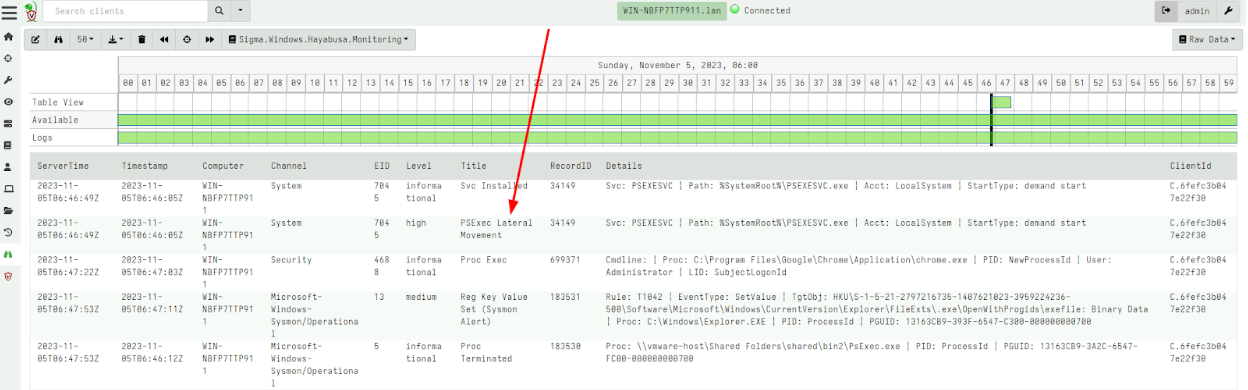Viewport: 1248px width, 390px height.
Task: Click the Level column header
Action: click(419, 166)
